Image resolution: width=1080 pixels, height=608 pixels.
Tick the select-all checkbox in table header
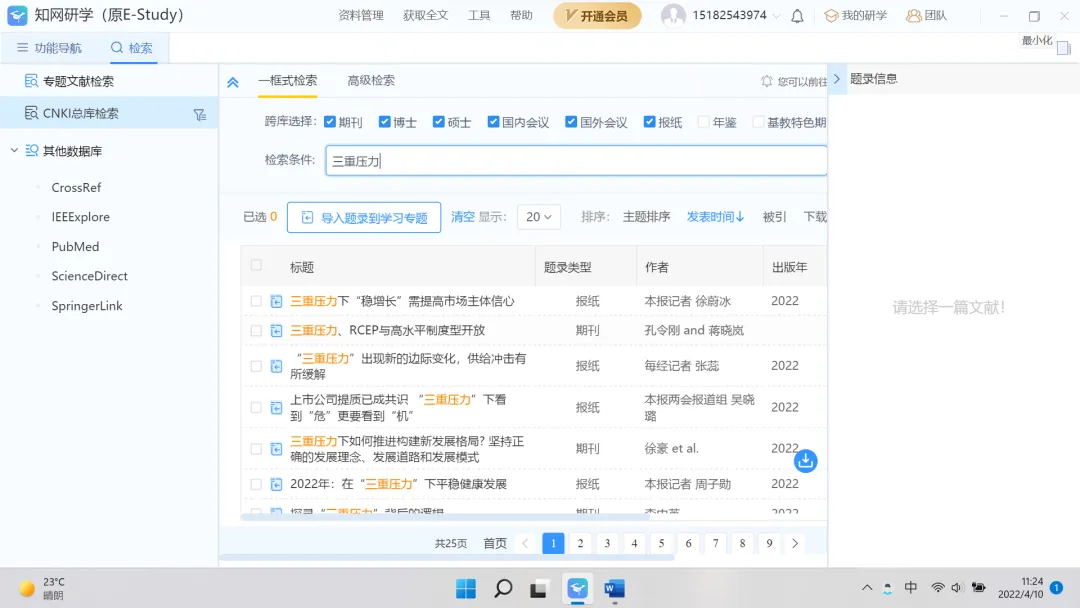256,265
